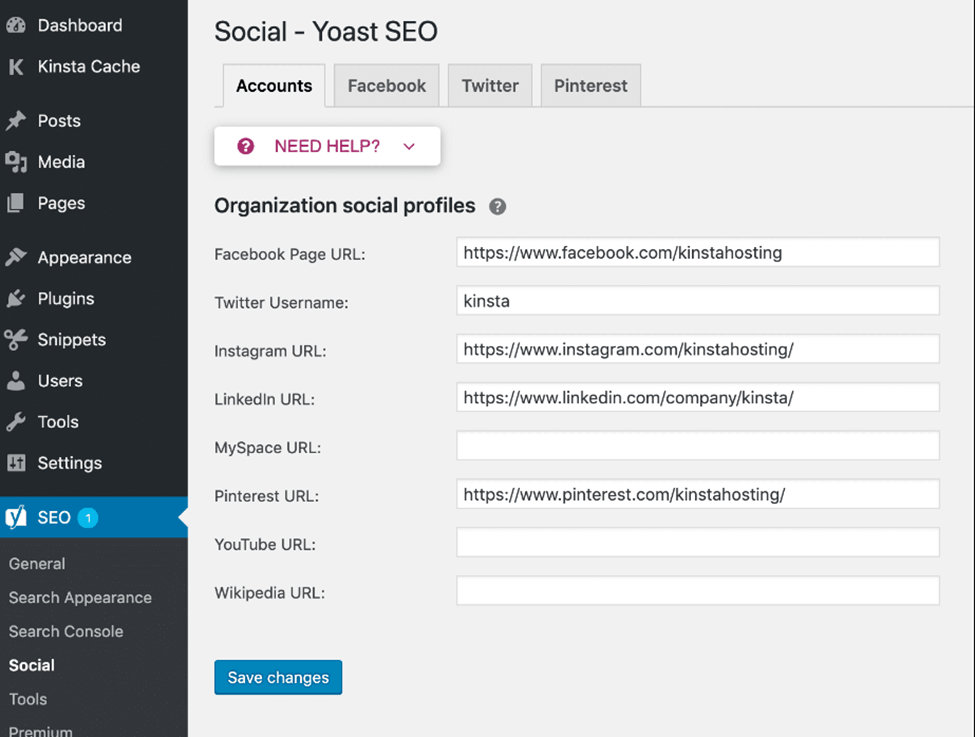
Task: Go to Premium submenu
Action: [40, 730]
